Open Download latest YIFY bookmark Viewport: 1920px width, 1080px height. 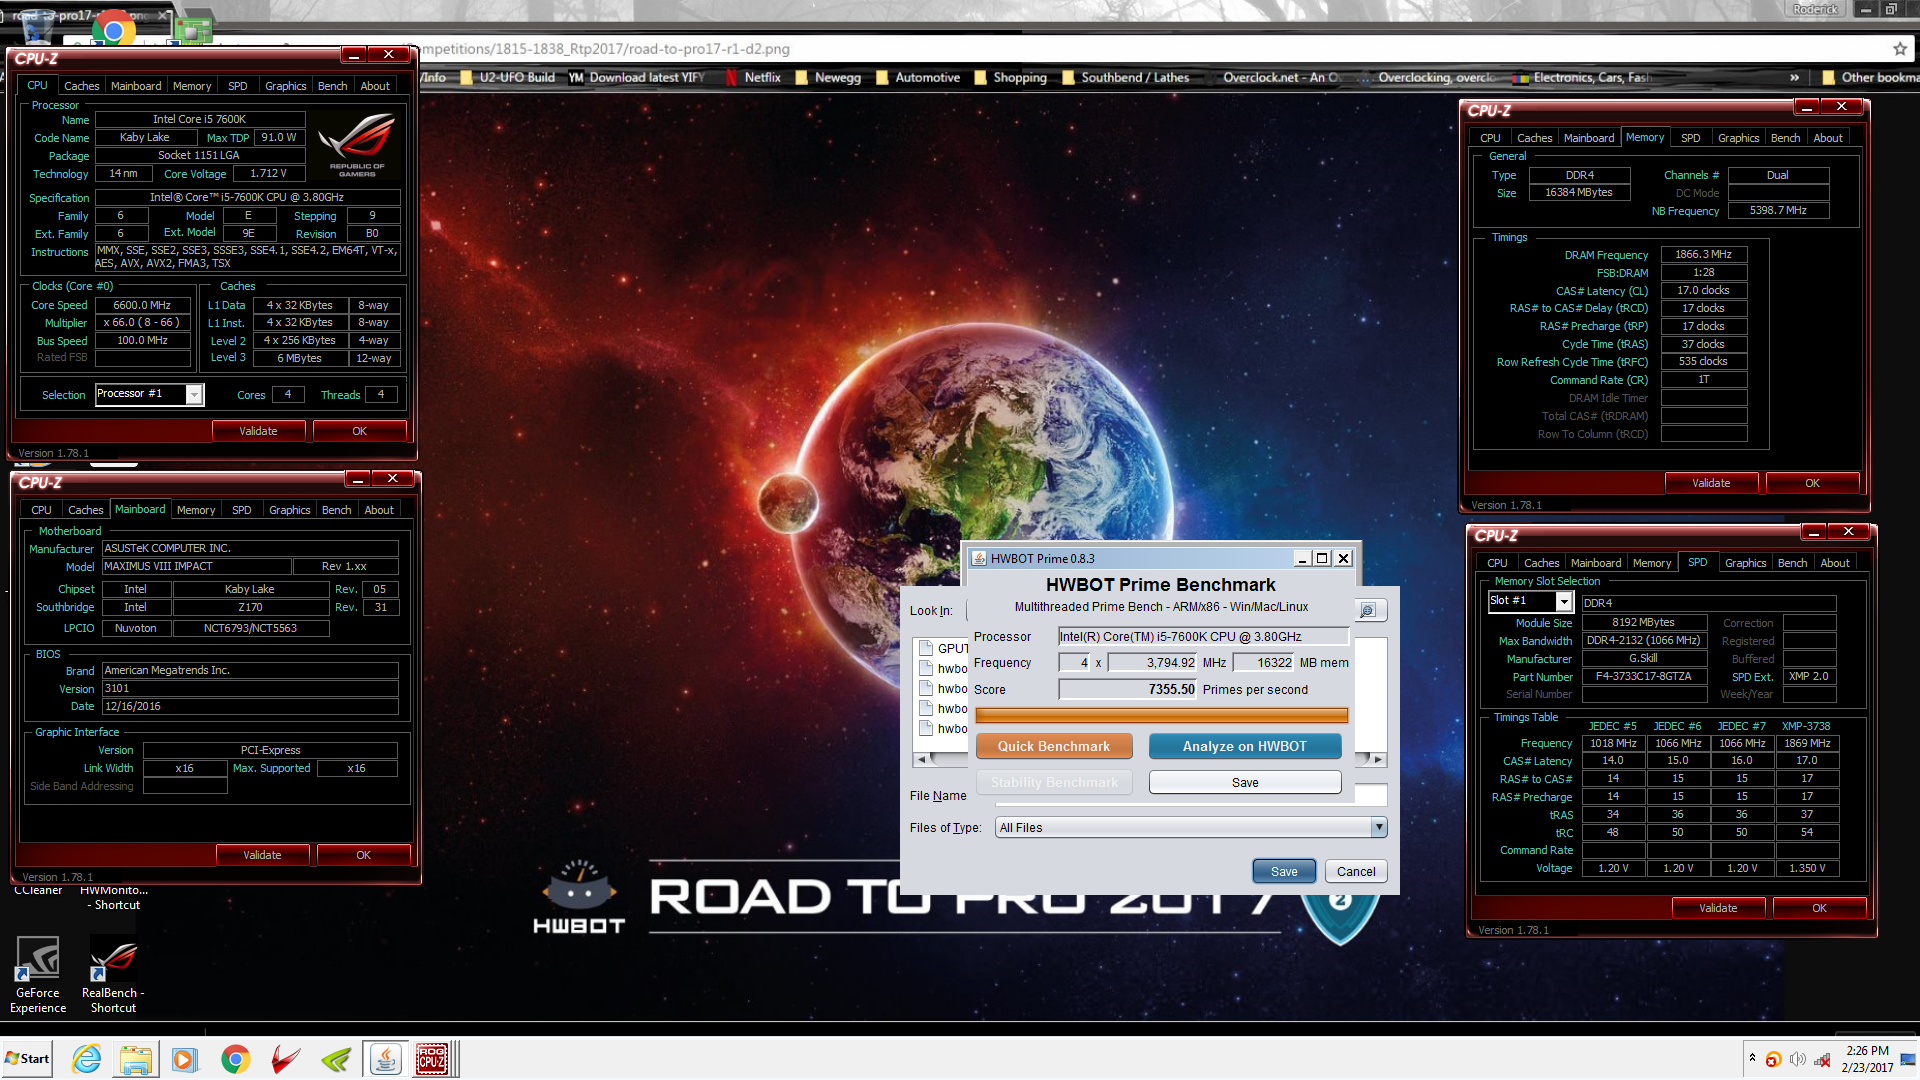tap(636, 77)
